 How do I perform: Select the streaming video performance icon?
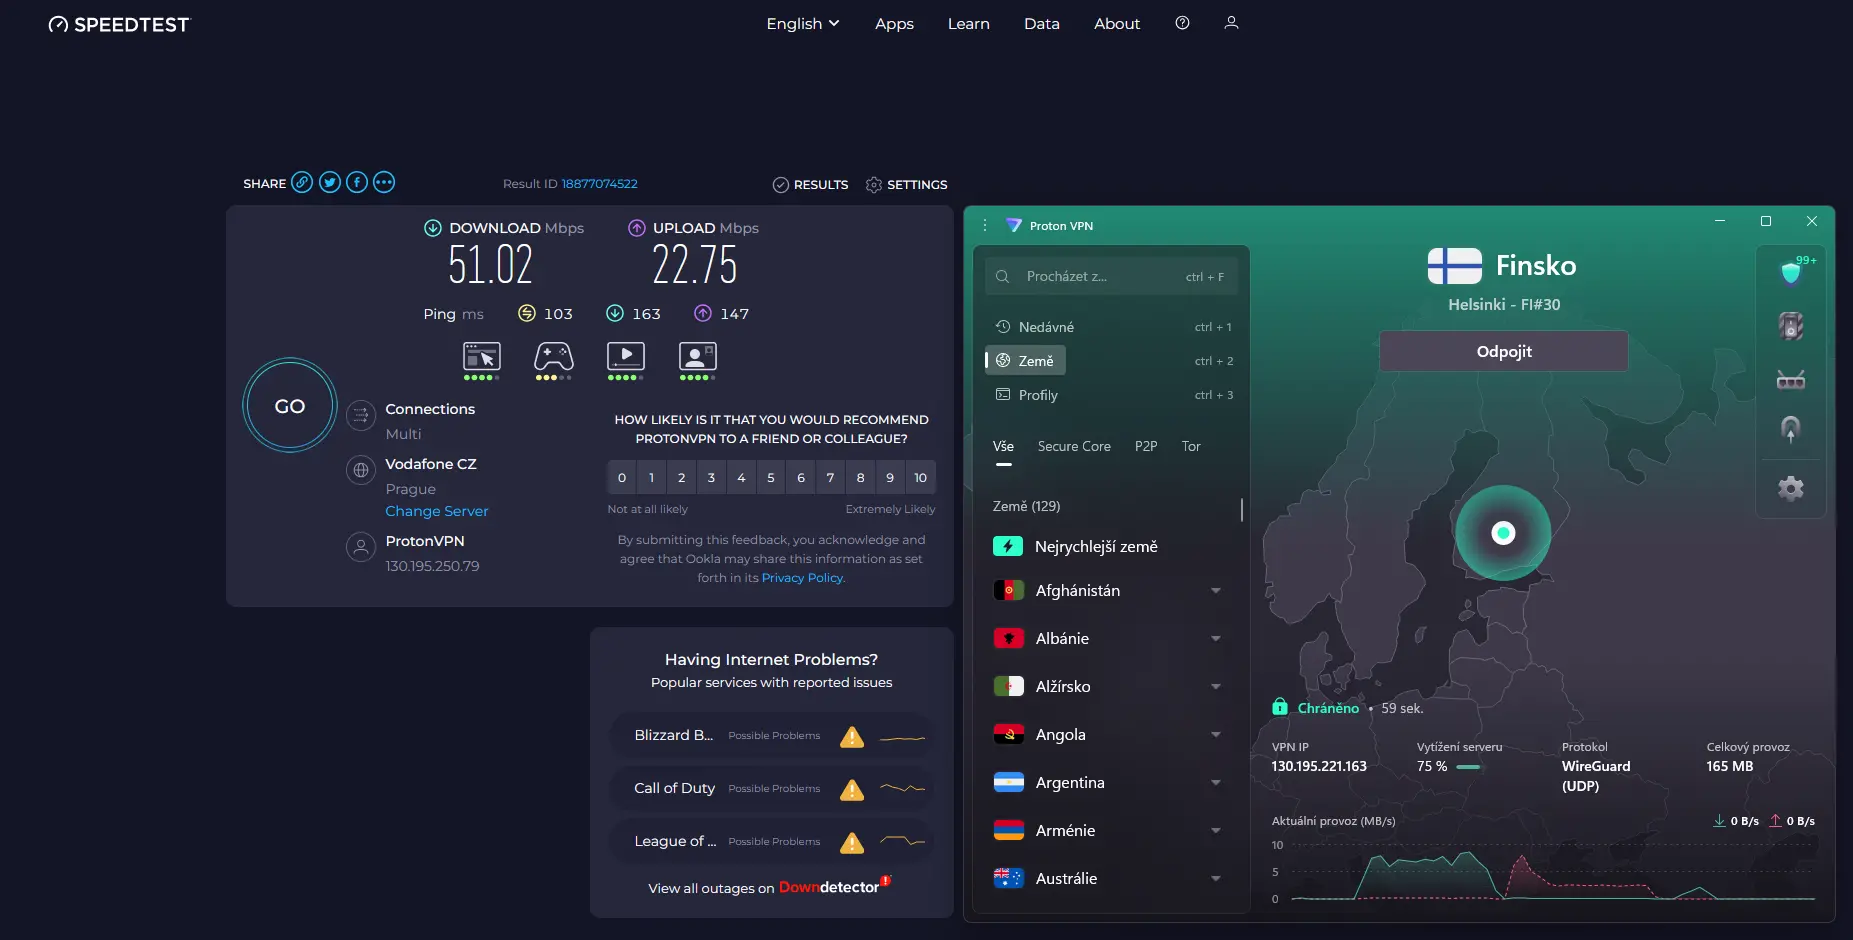coord(625,356)
